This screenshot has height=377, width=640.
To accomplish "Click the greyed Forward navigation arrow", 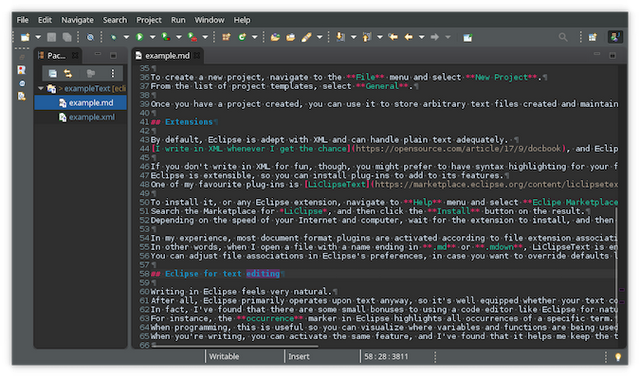I will 435,37.
